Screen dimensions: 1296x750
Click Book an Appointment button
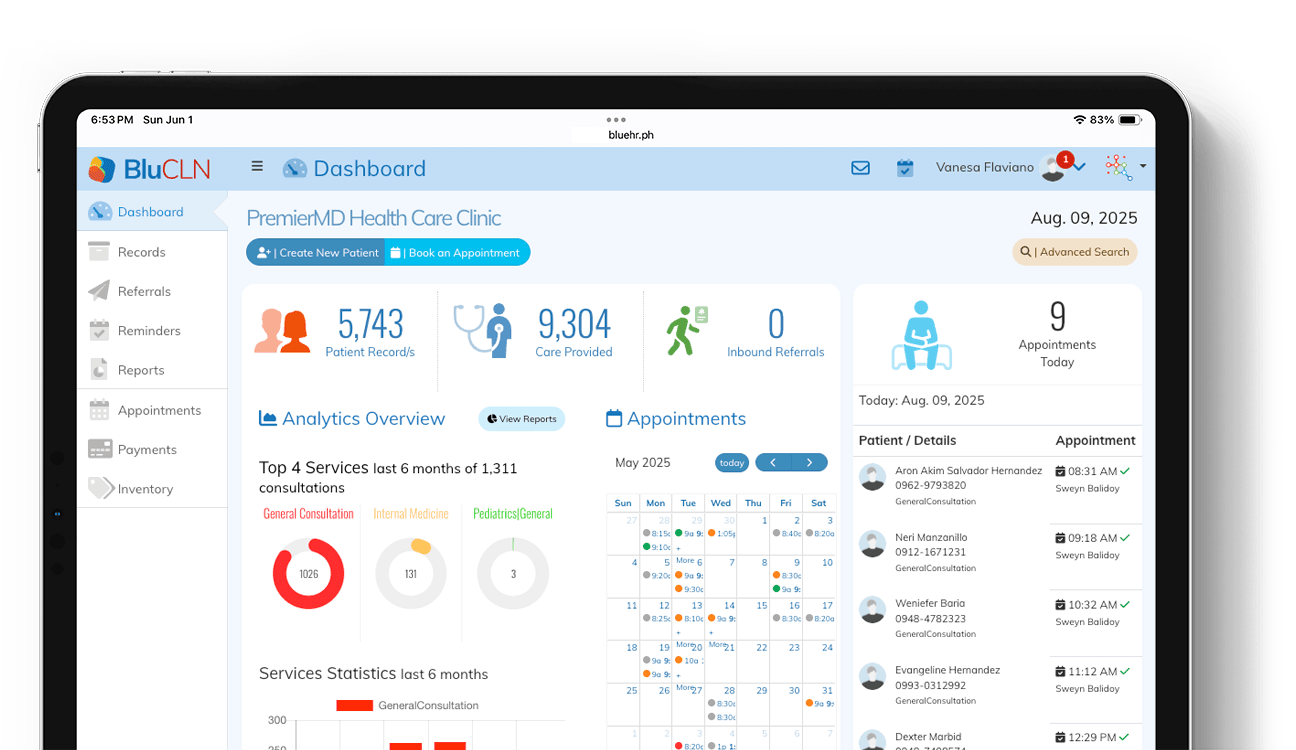click(x=457, y=253)
